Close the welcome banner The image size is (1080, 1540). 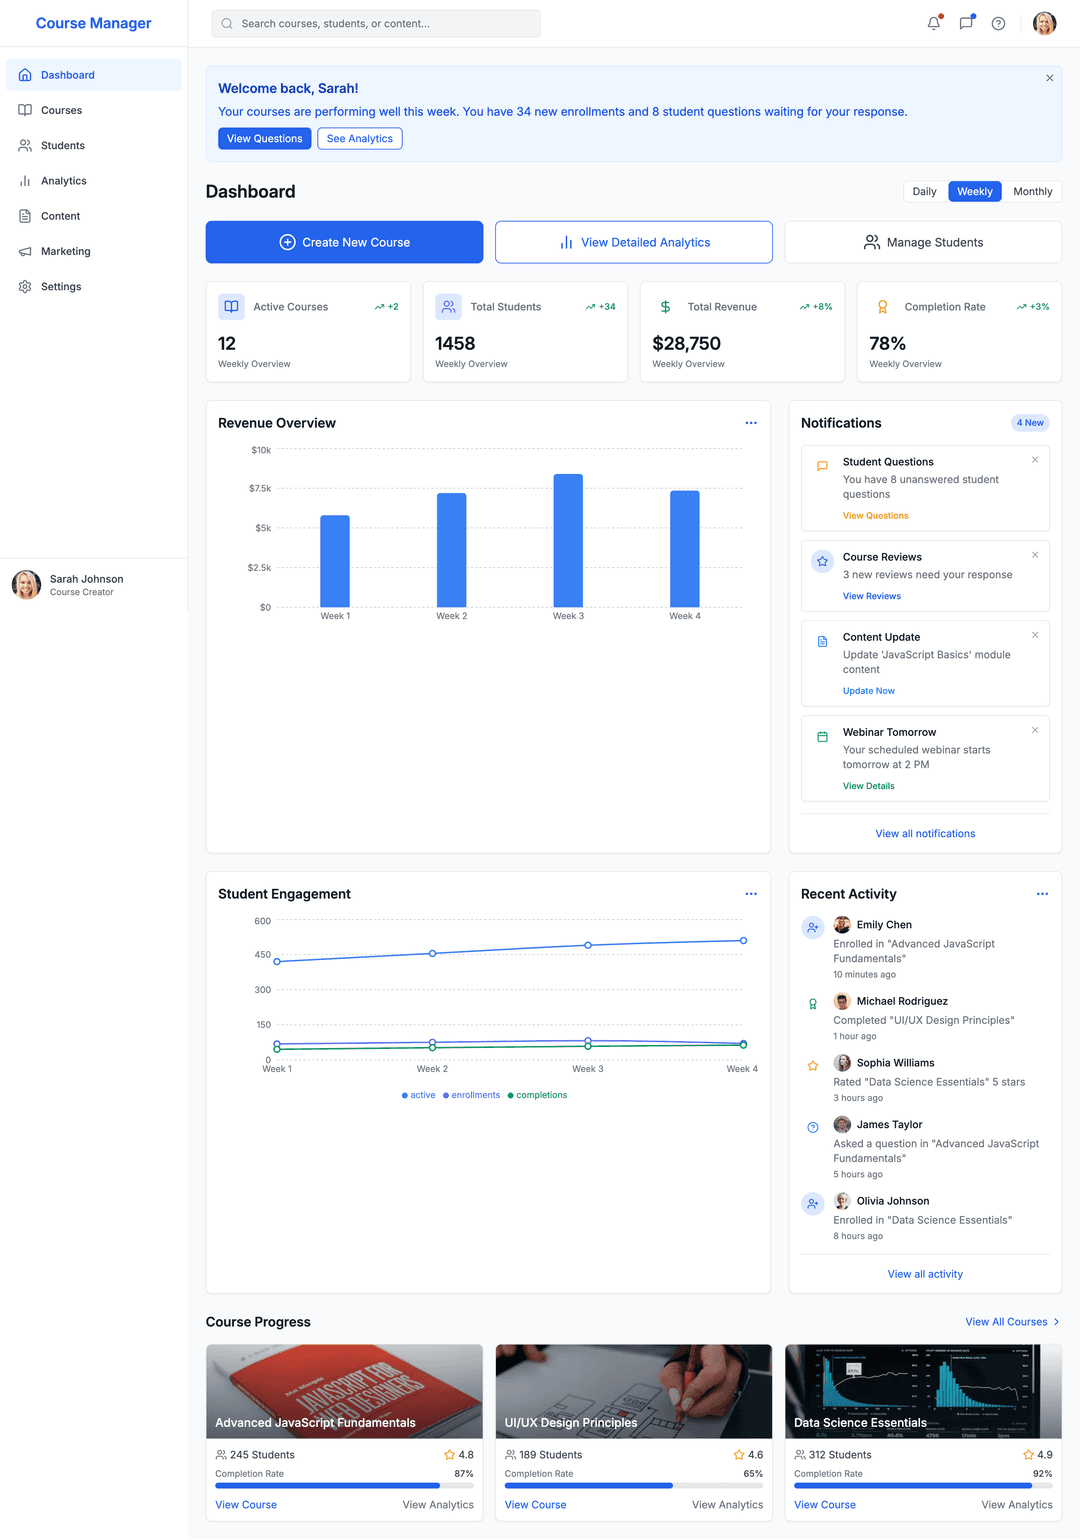pyautogui.click(x=1049, y=78)
